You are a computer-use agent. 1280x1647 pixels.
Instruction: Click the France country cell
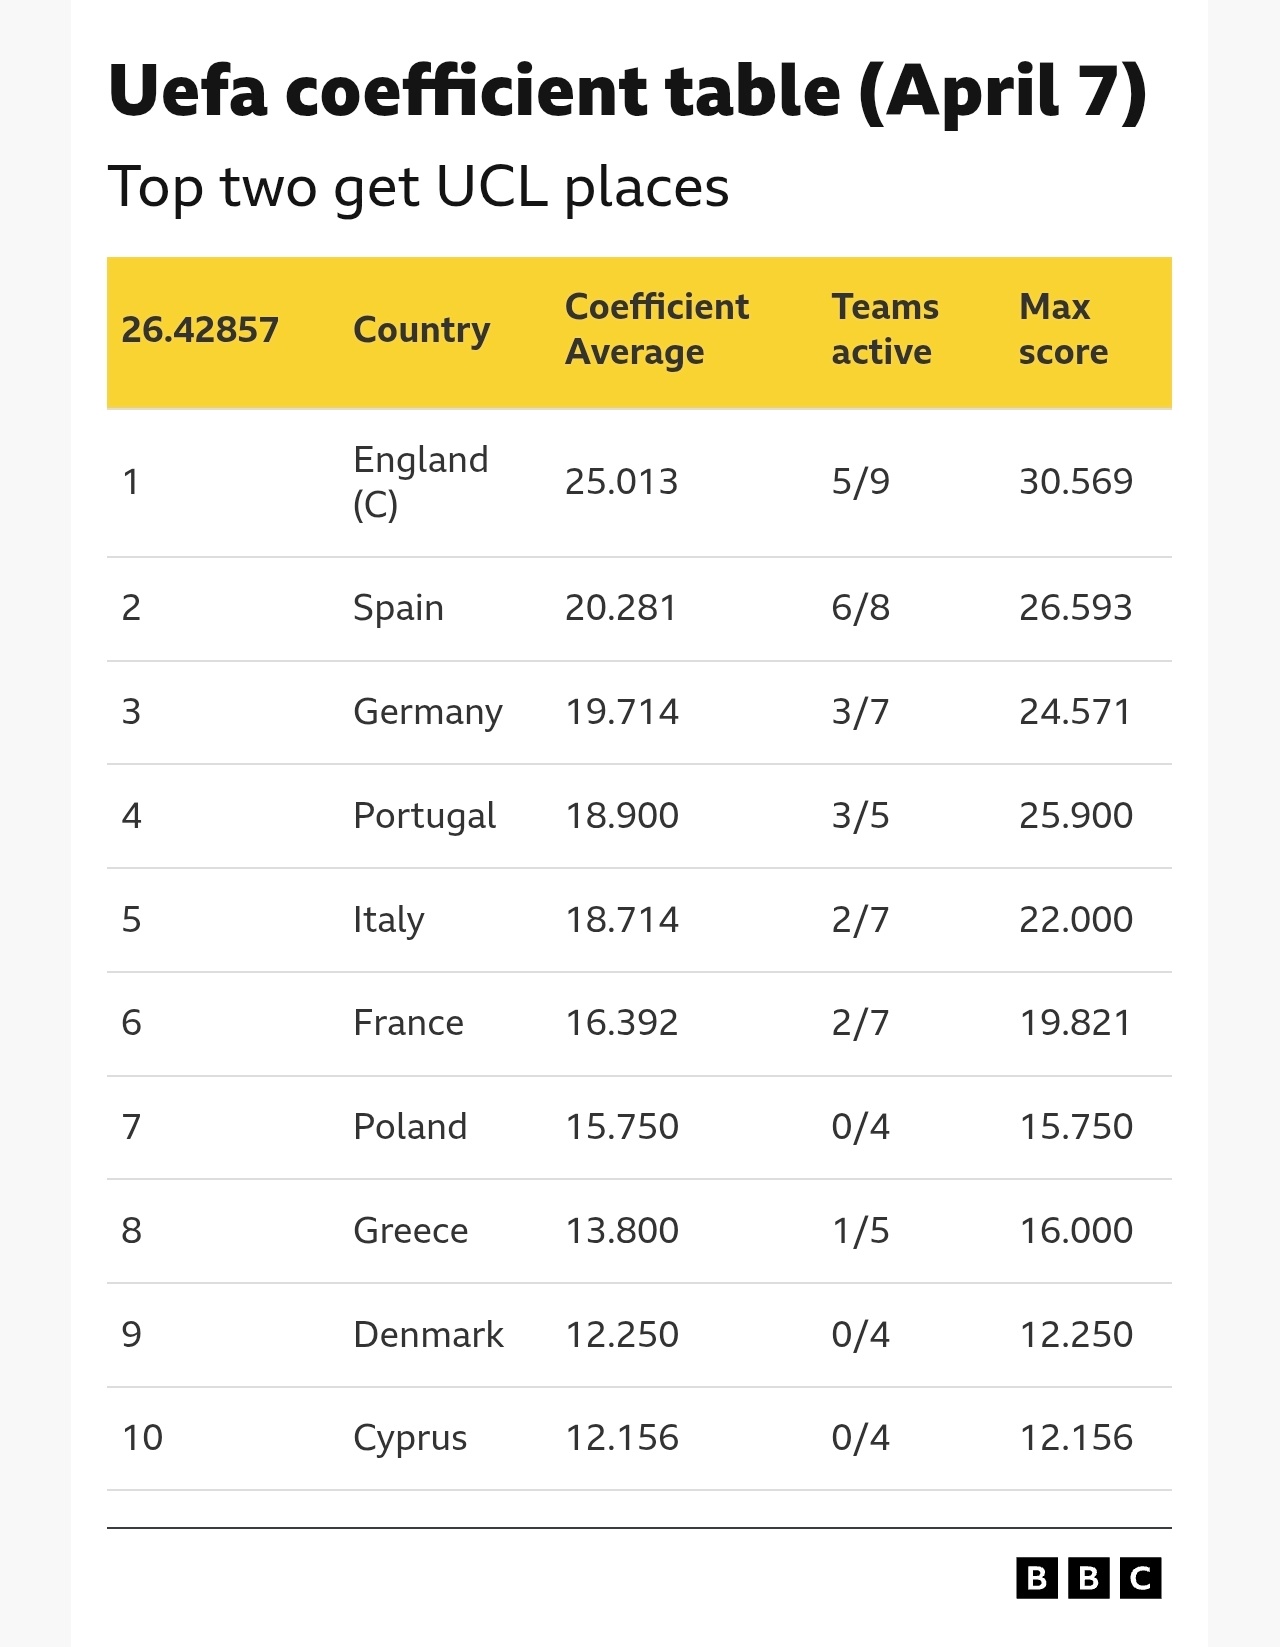pyautogui.click(x=408, y=1023)
